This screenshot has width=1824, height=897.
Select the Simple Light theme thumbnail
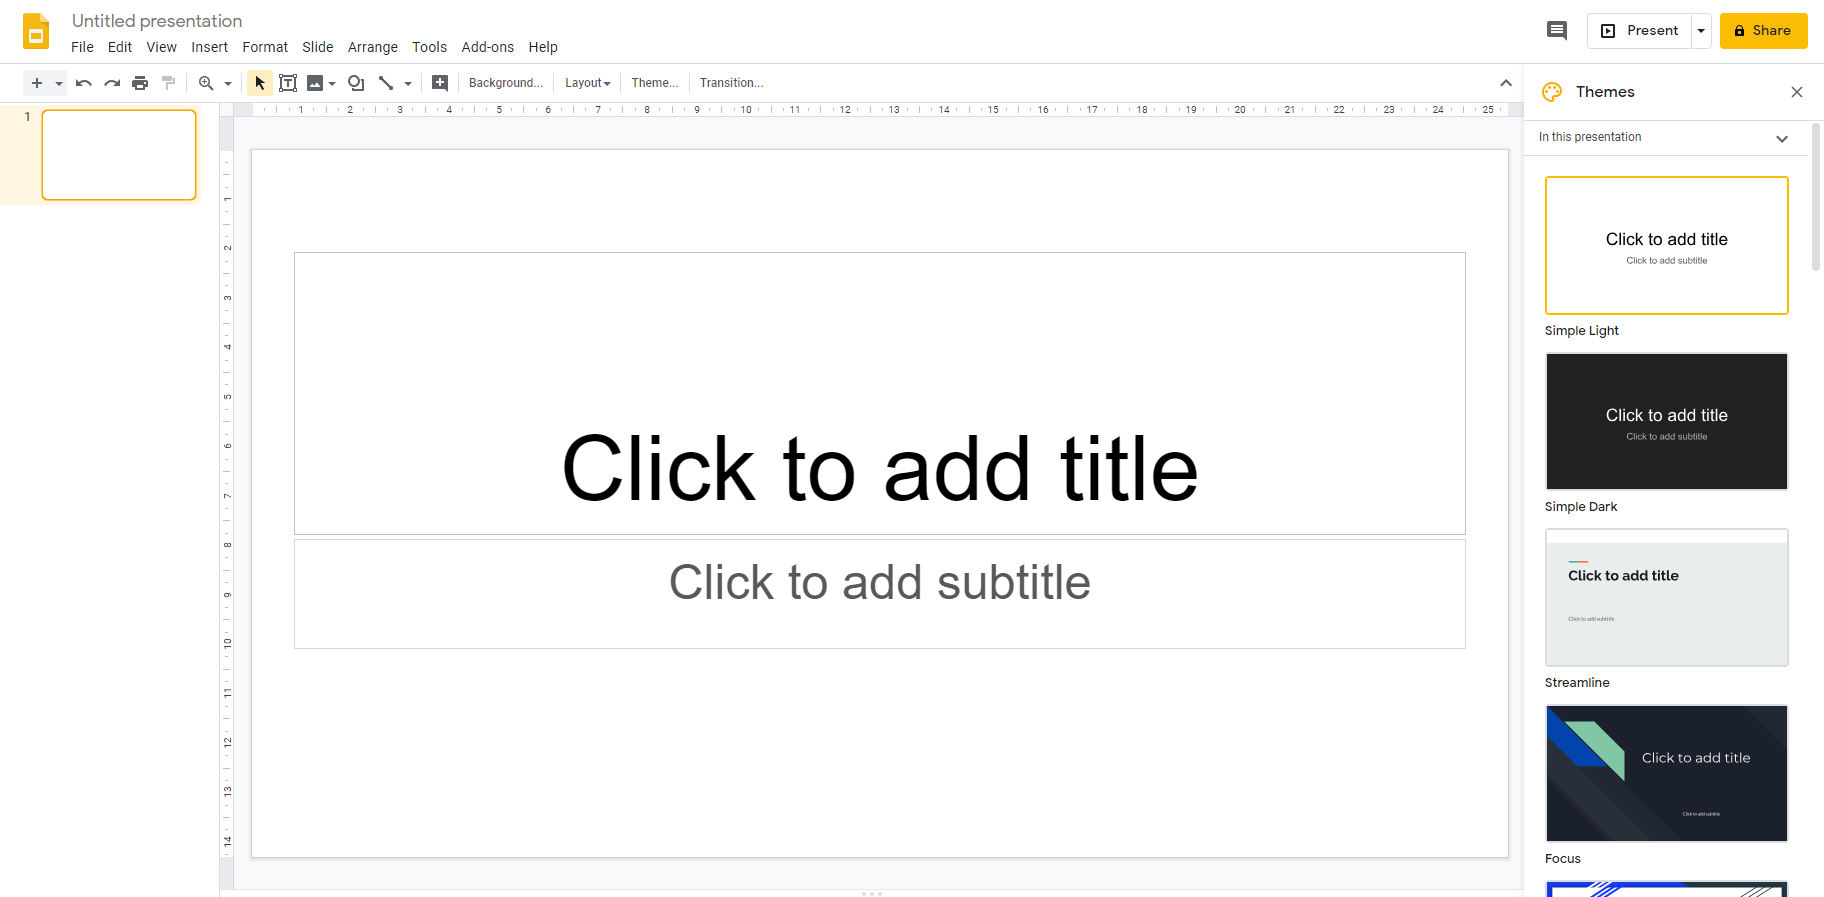(x=1667, y=246)
